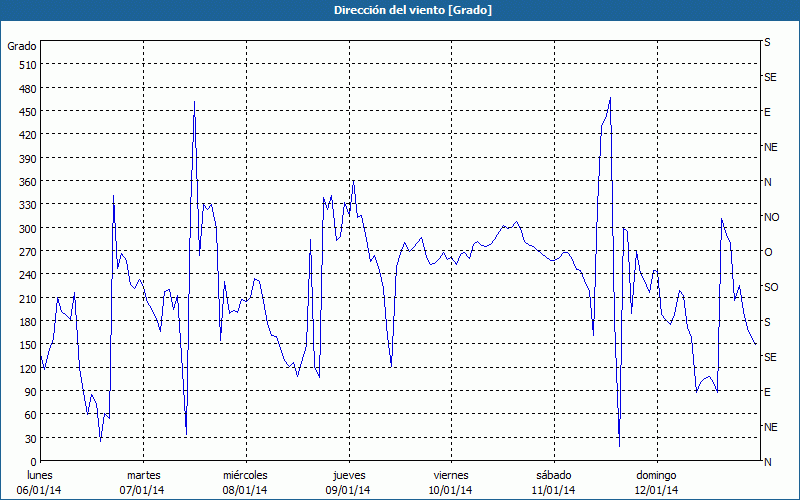Screen dimensions: 800x500
Task: Click the date 11/01/14
Action: pos(553,490)
